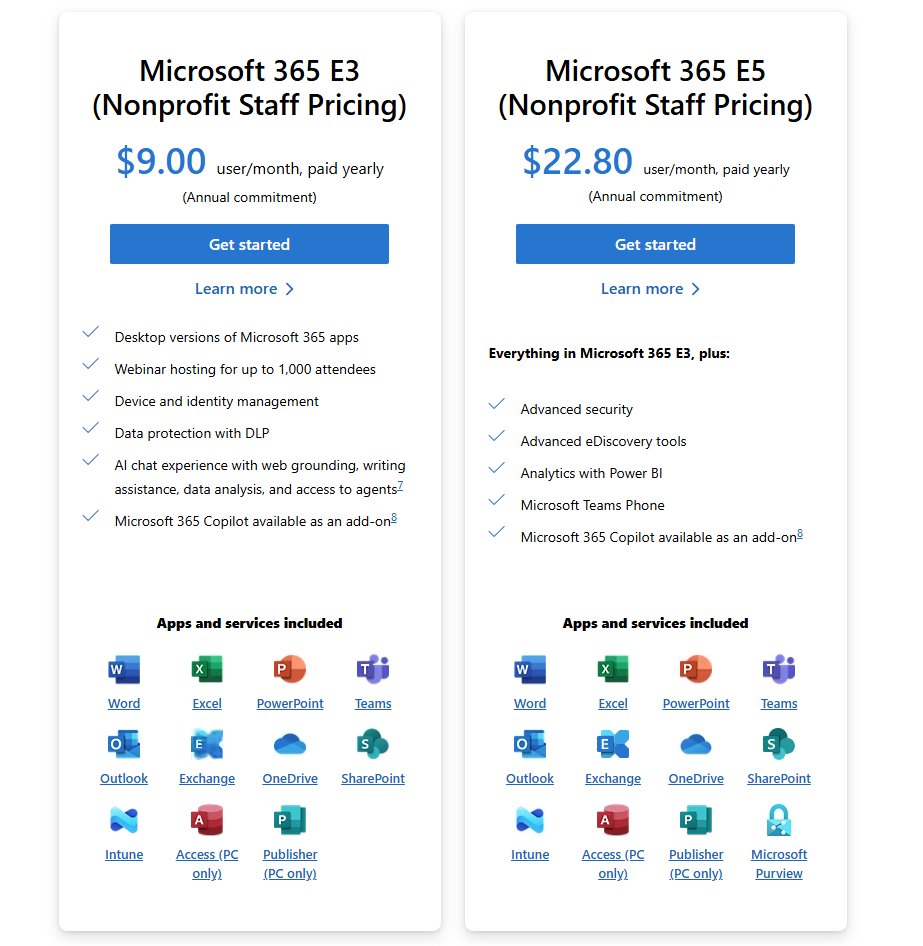
Task: Click the Teams icon in E5 plan
Action: point(779,670)
